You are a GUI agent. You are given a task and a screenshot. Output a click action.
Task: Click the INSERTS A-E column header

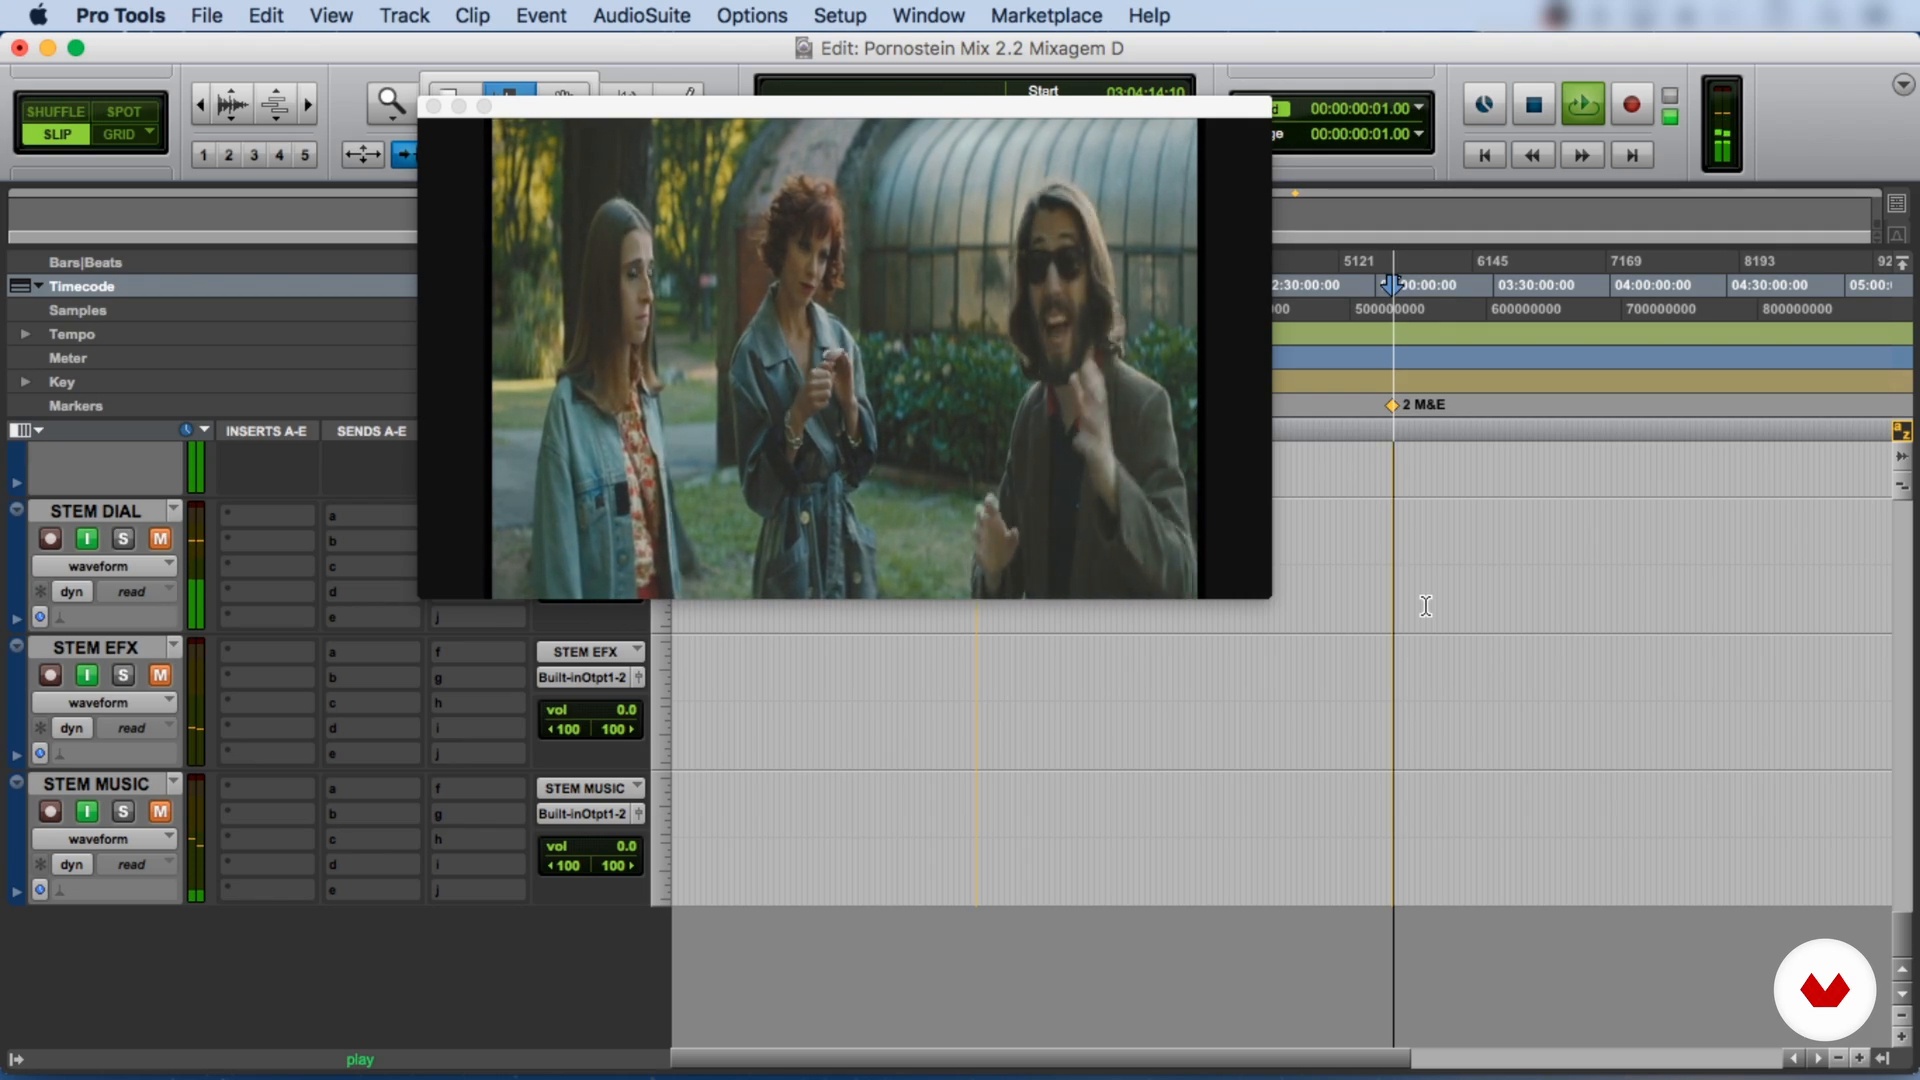pyautogui.click(x=266, y=431)
